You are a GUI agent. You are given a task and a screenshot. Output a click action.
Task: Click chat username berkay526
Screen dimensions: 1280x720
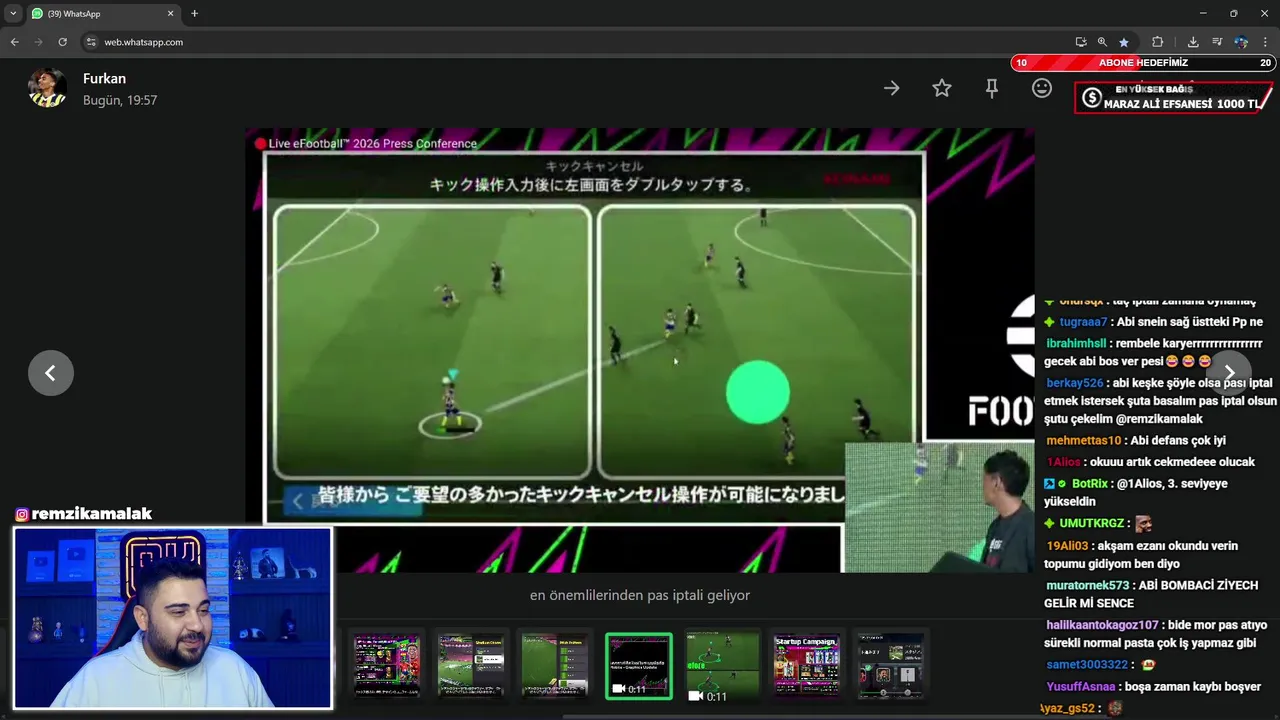1075,383
